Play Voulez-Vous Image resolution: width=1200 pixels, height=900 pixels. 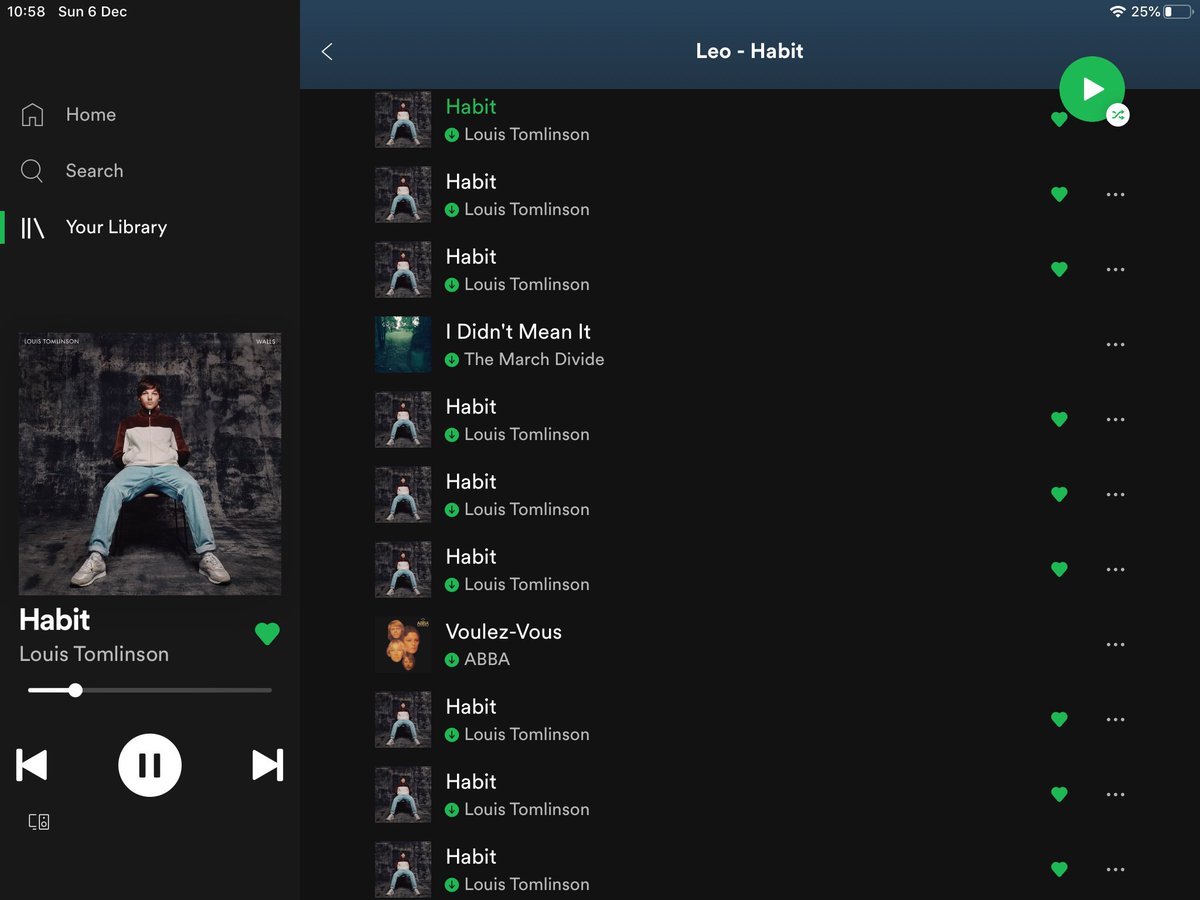point(503,632)
